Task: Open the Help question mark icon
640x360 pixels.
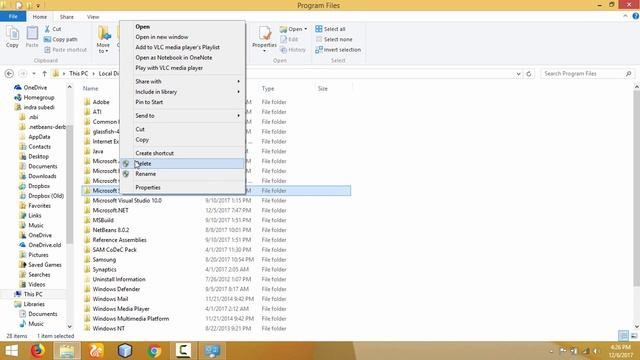Action: tap(636, 16)
